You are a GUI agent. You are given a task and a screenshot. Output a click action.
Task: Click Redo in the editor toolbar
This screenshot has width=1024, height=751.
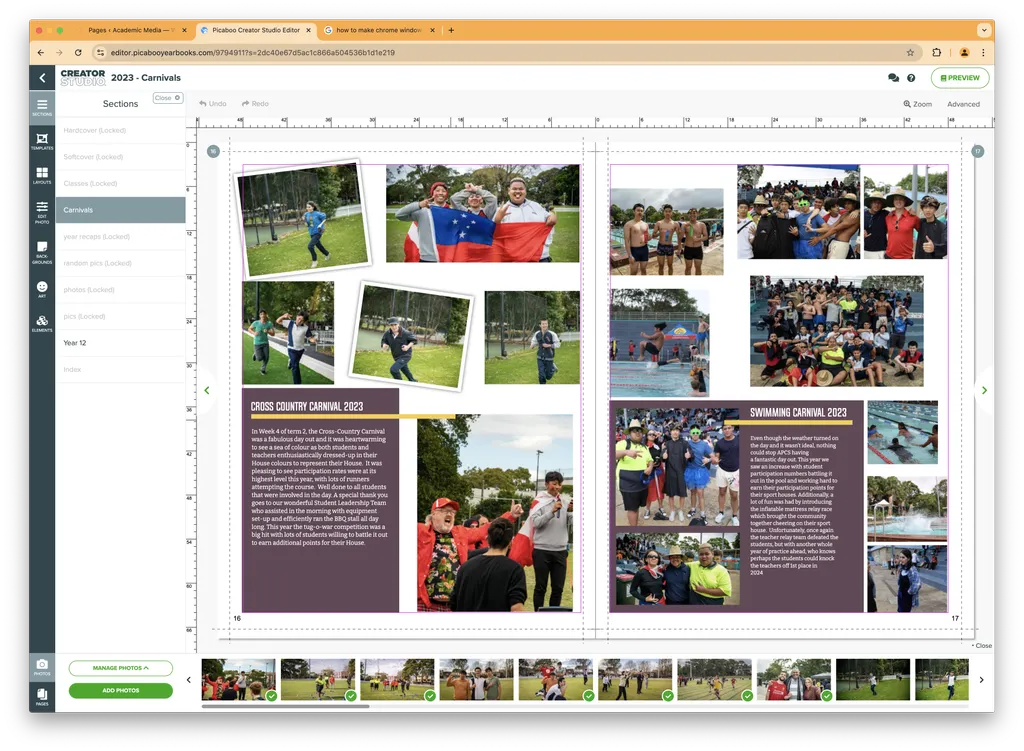(x=255, y=104)
